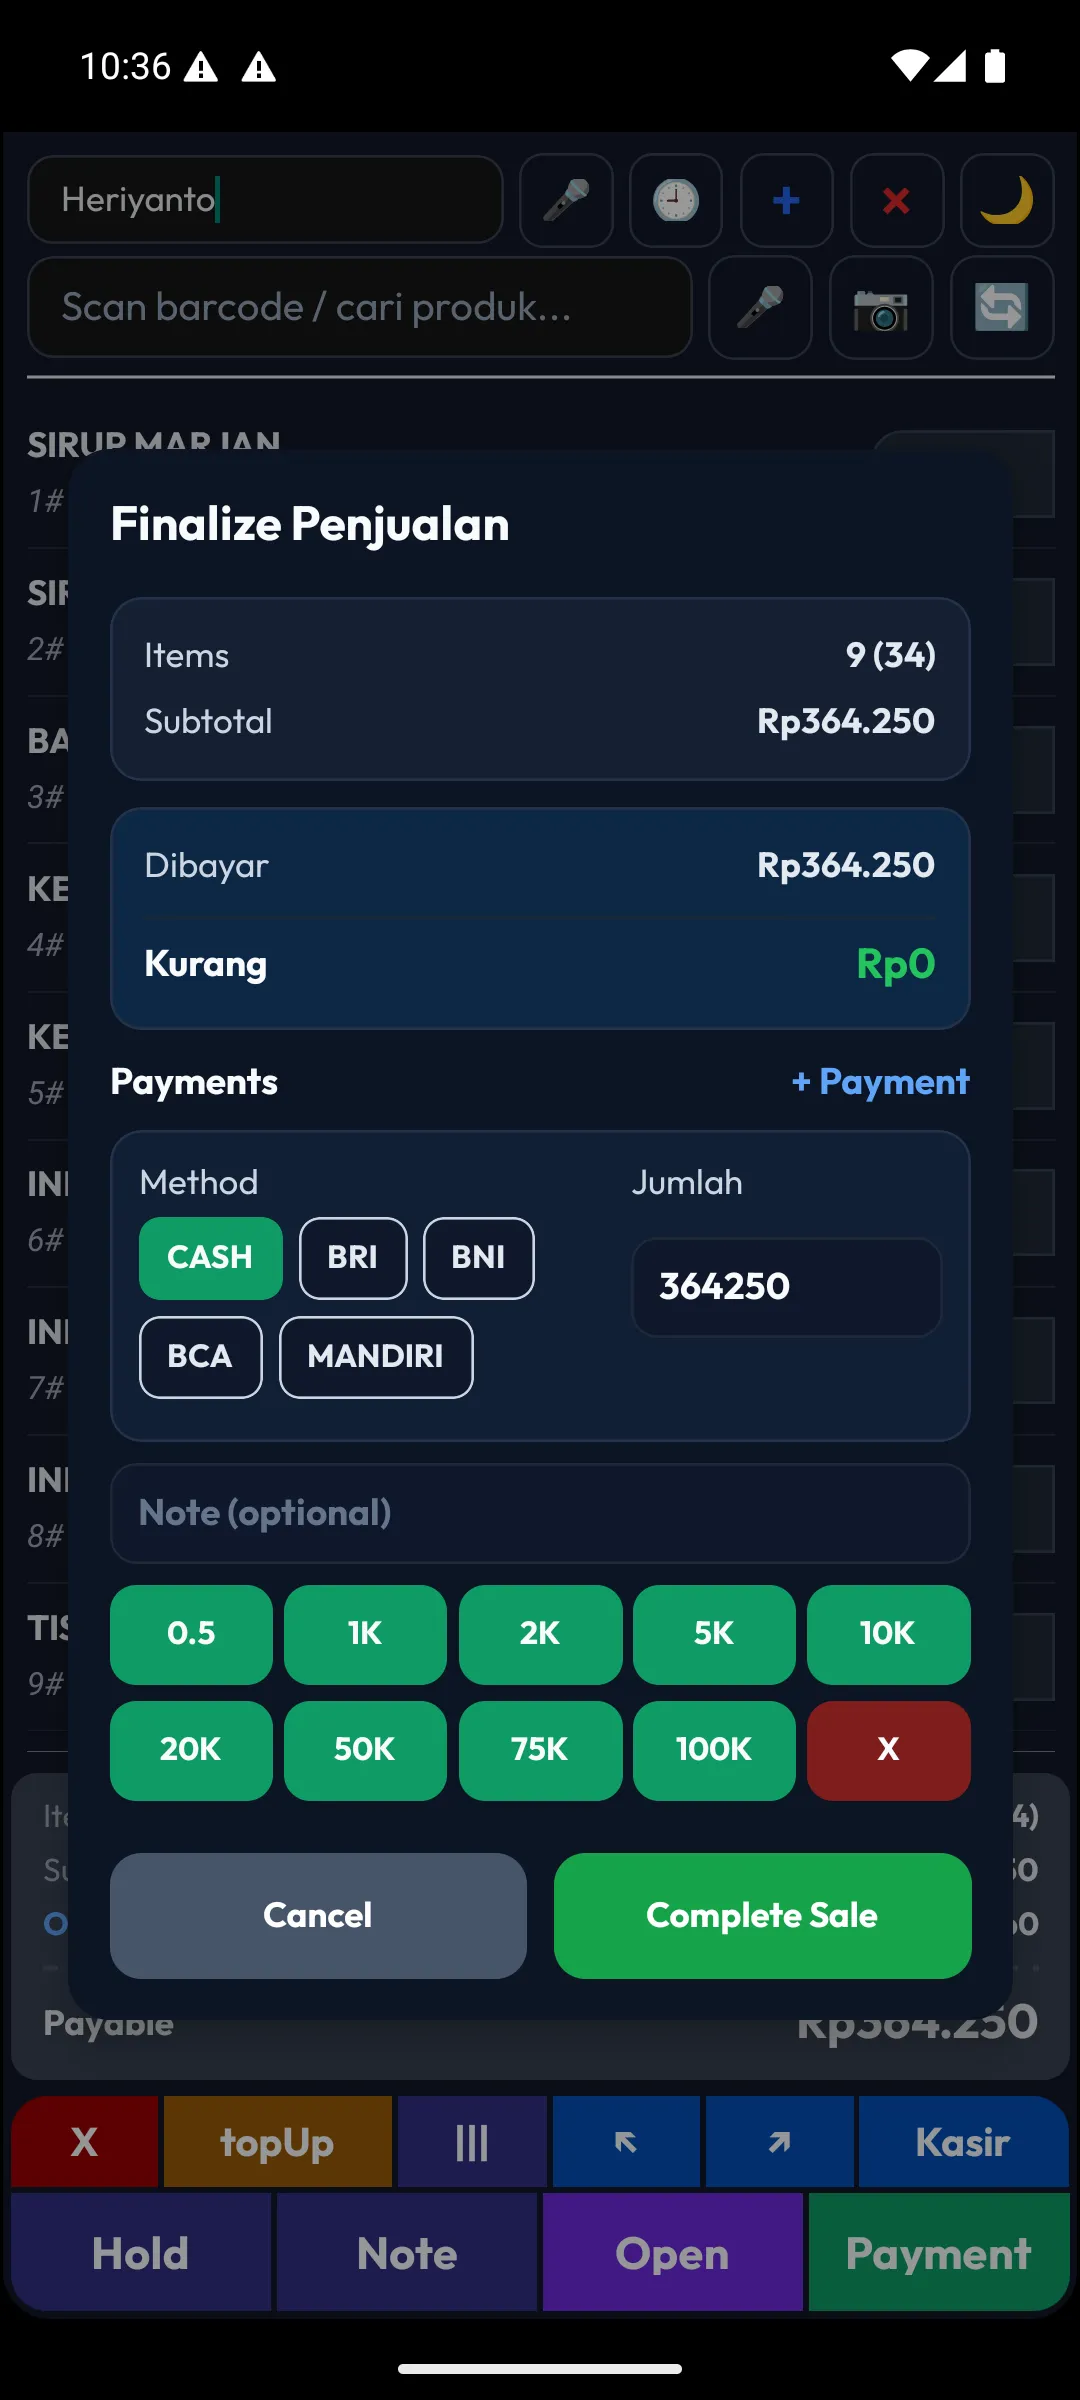
Task: Switch to the Kasir tab
Action: (x=960, y=2142)
